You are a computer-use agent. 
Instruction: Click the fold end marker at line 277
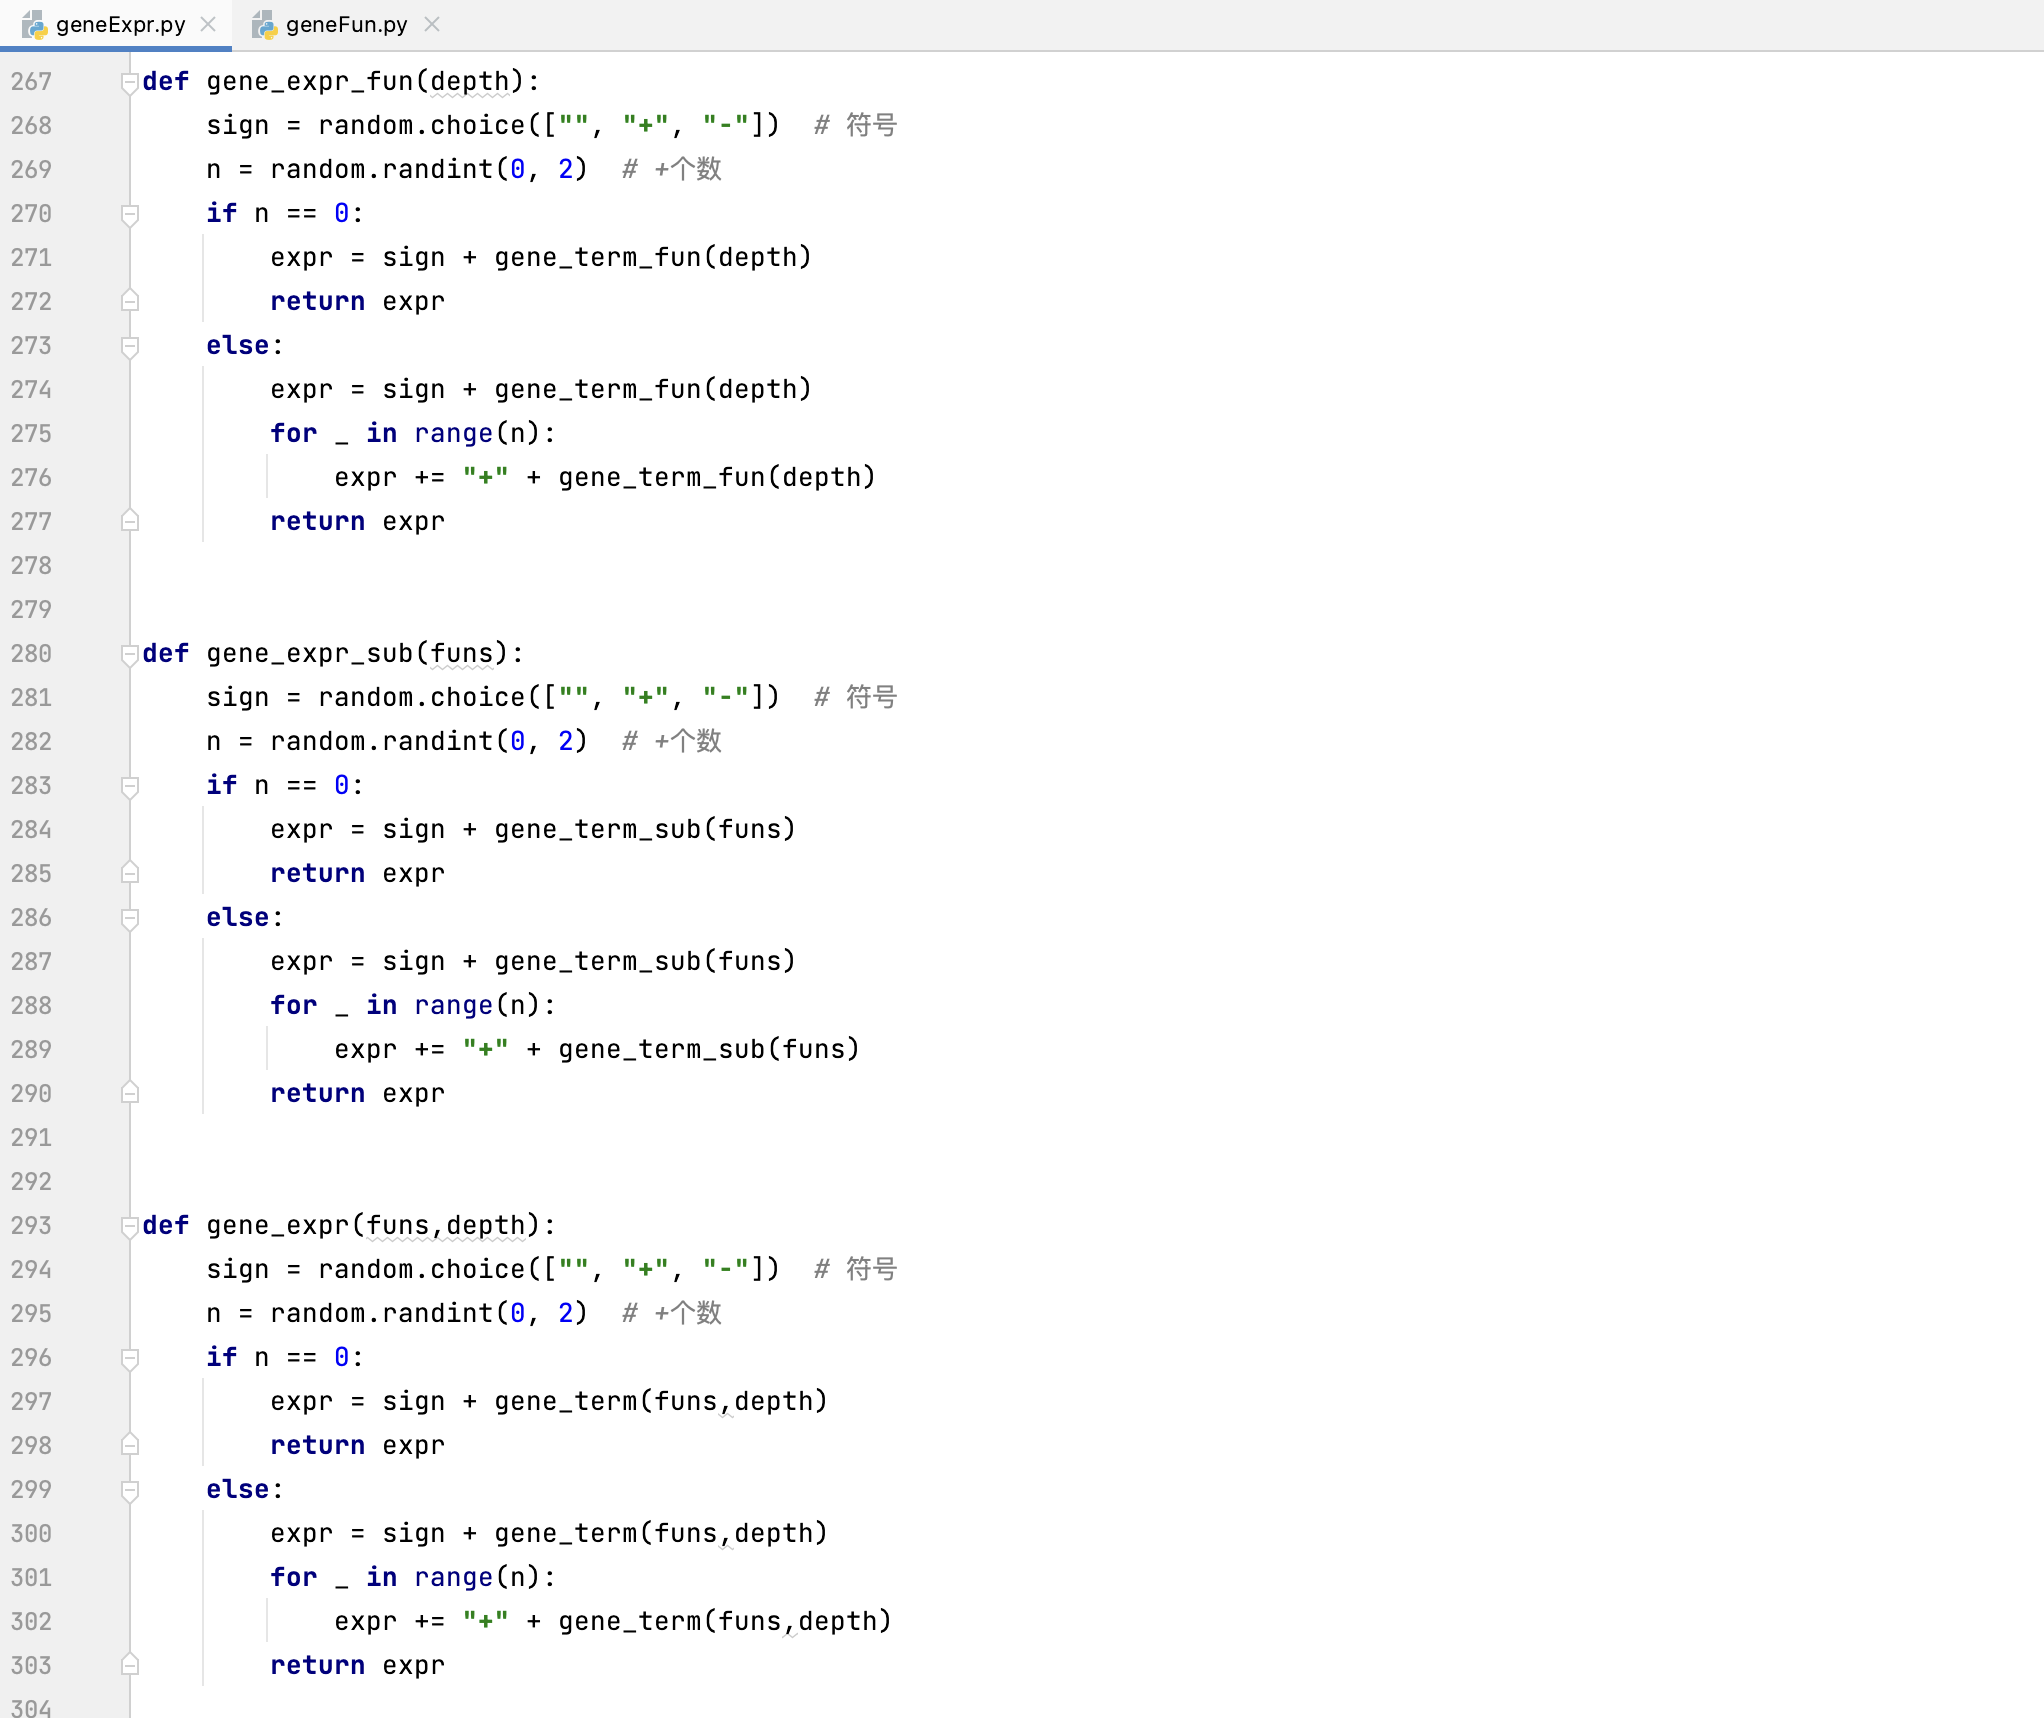[x=129, y=521]
